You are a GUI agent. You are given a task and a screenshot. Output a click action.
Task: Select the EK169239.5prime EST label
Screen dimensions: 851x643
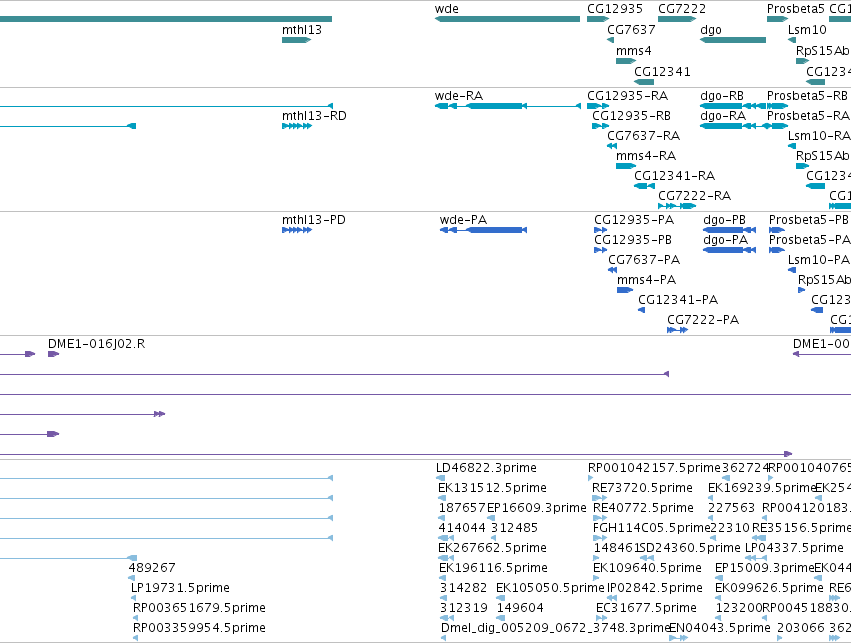tap(762, 488)
